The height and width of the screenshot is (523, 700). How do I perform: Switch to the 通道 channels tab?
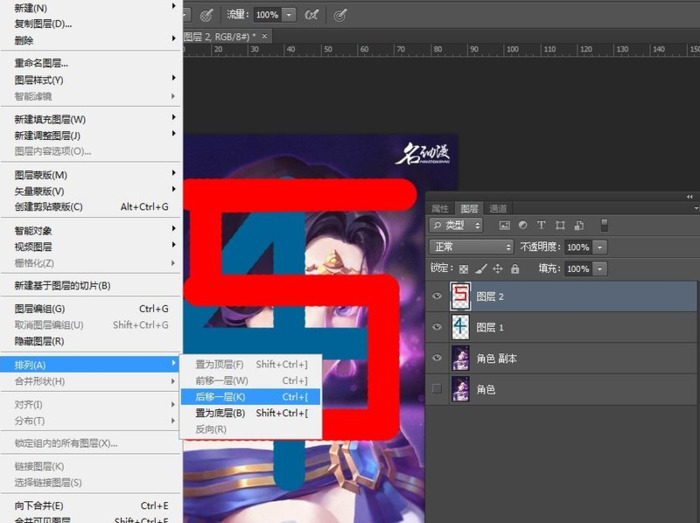[x=498, y=208]
